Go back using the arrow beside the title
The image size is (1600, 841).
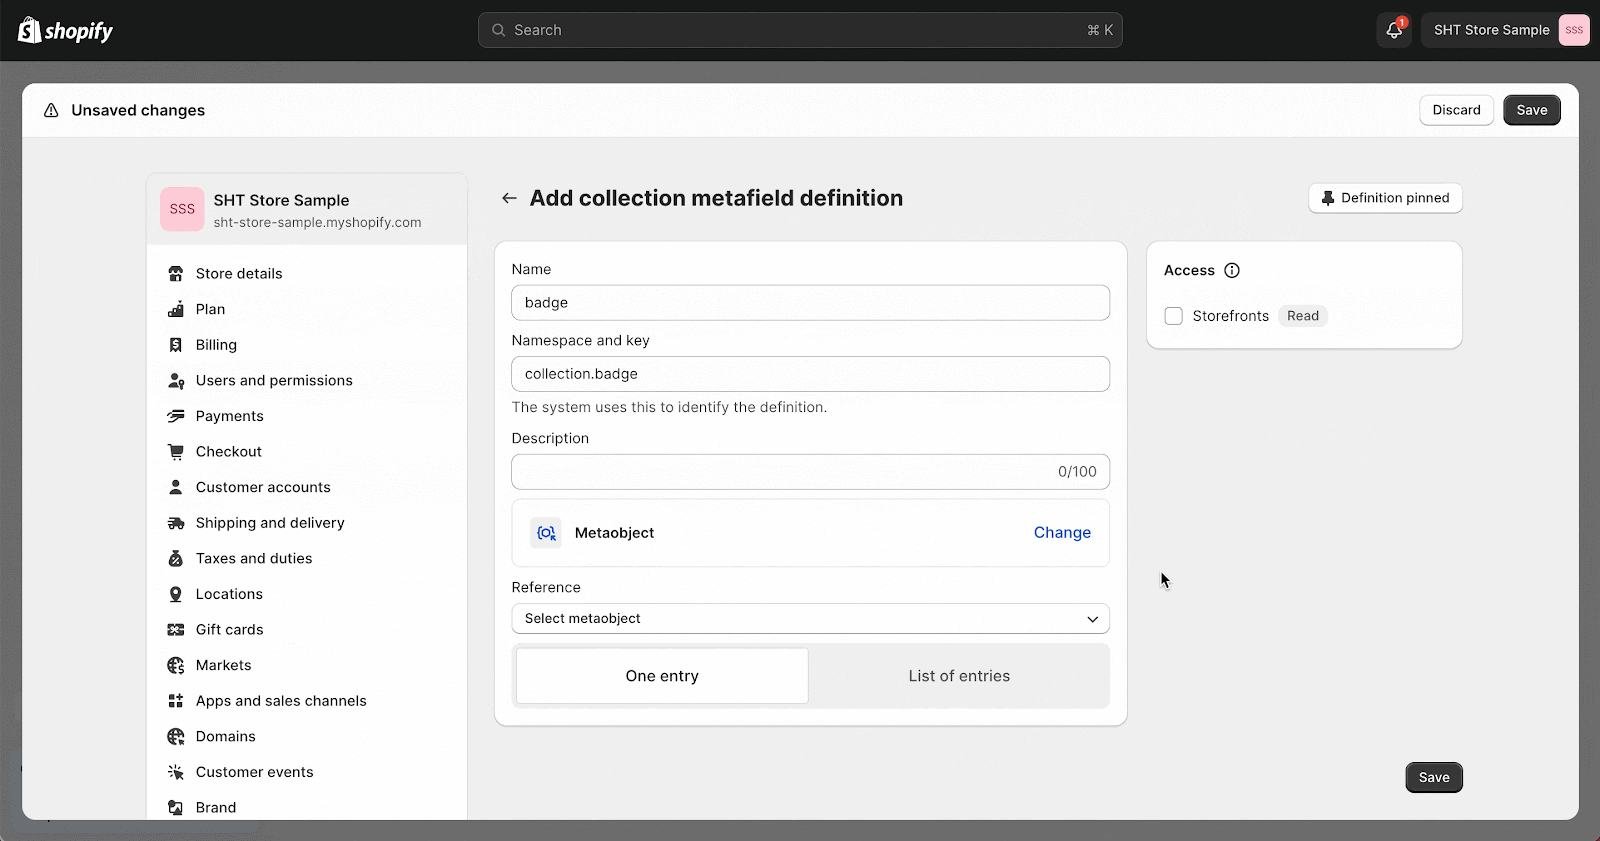pos(509,198)
